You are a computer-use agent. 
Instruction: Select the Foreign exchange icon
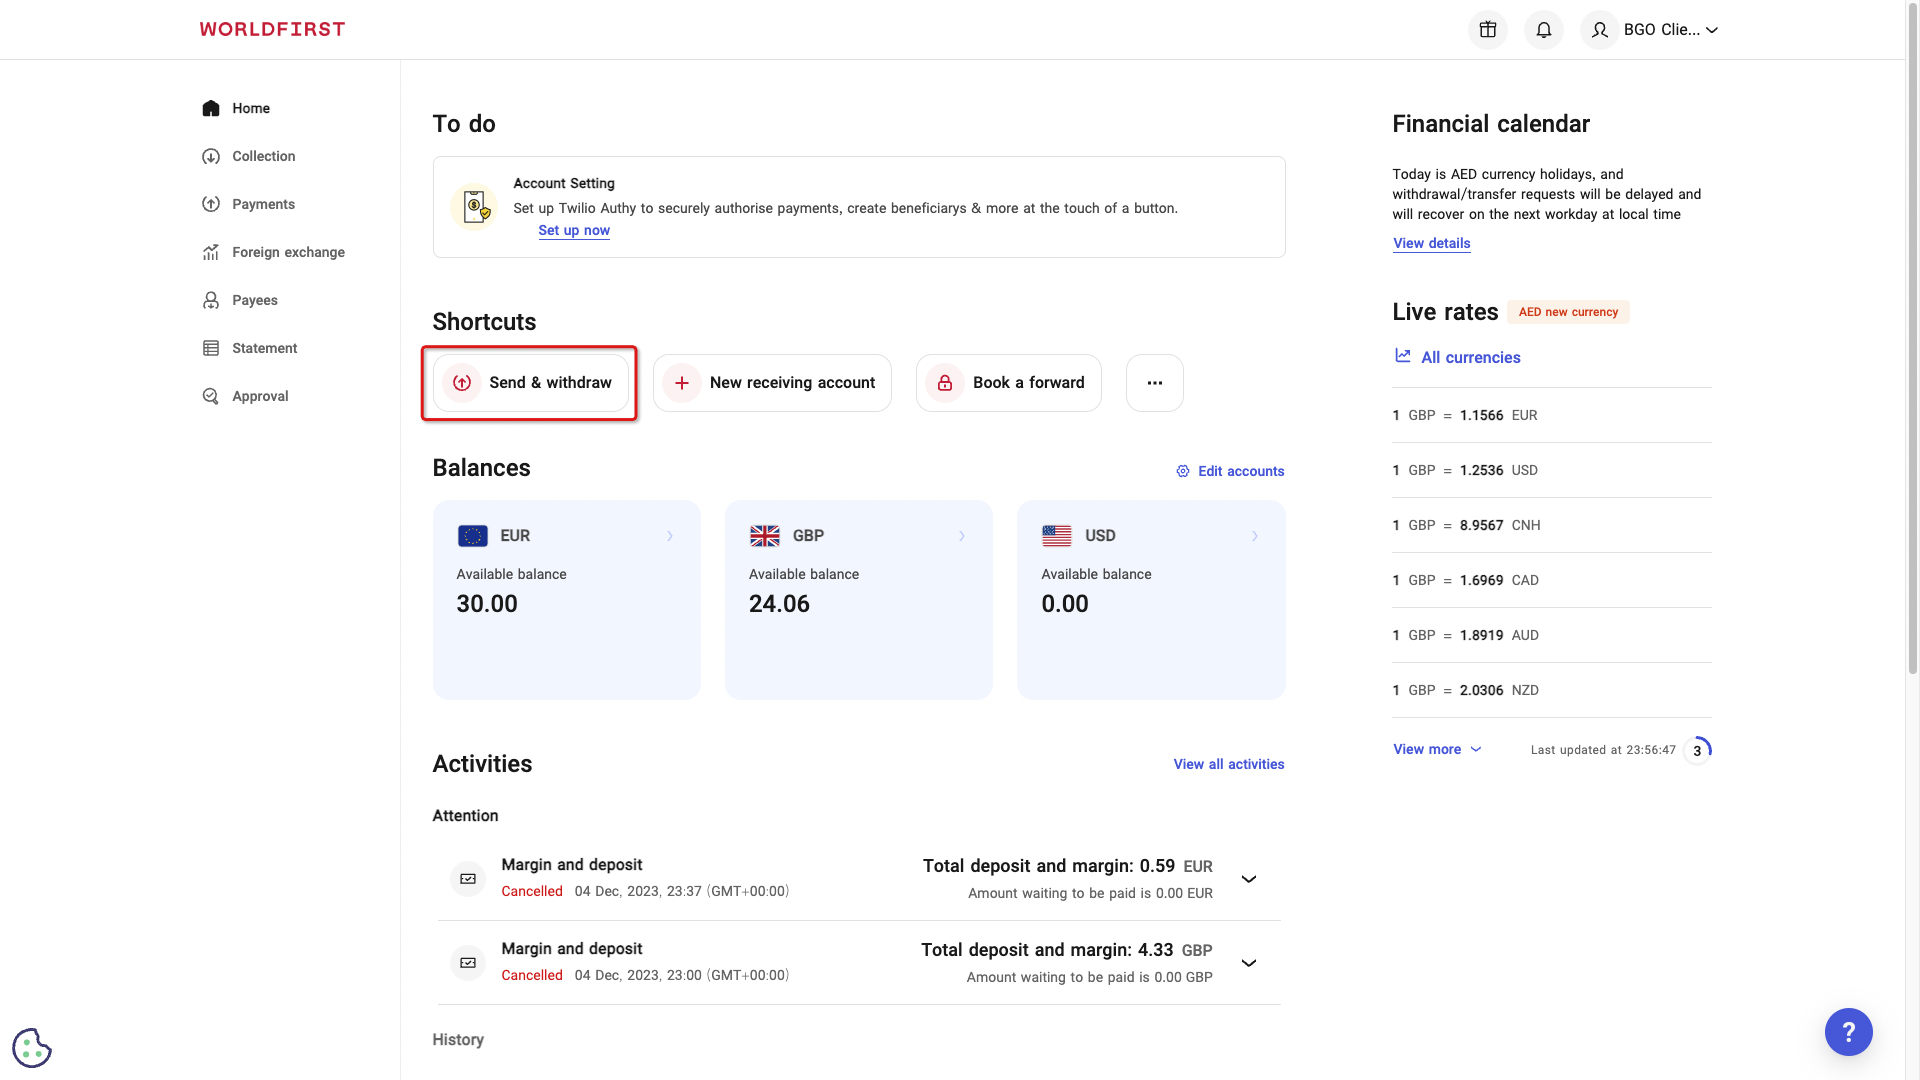[x=211, y=252]
